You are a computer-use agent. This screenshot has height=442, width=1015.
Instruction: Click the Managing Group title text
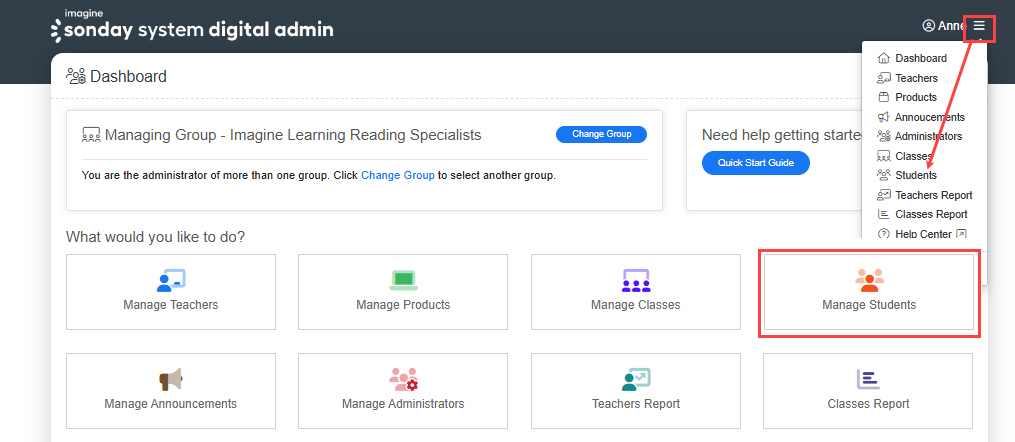click(x=293, y=135)
